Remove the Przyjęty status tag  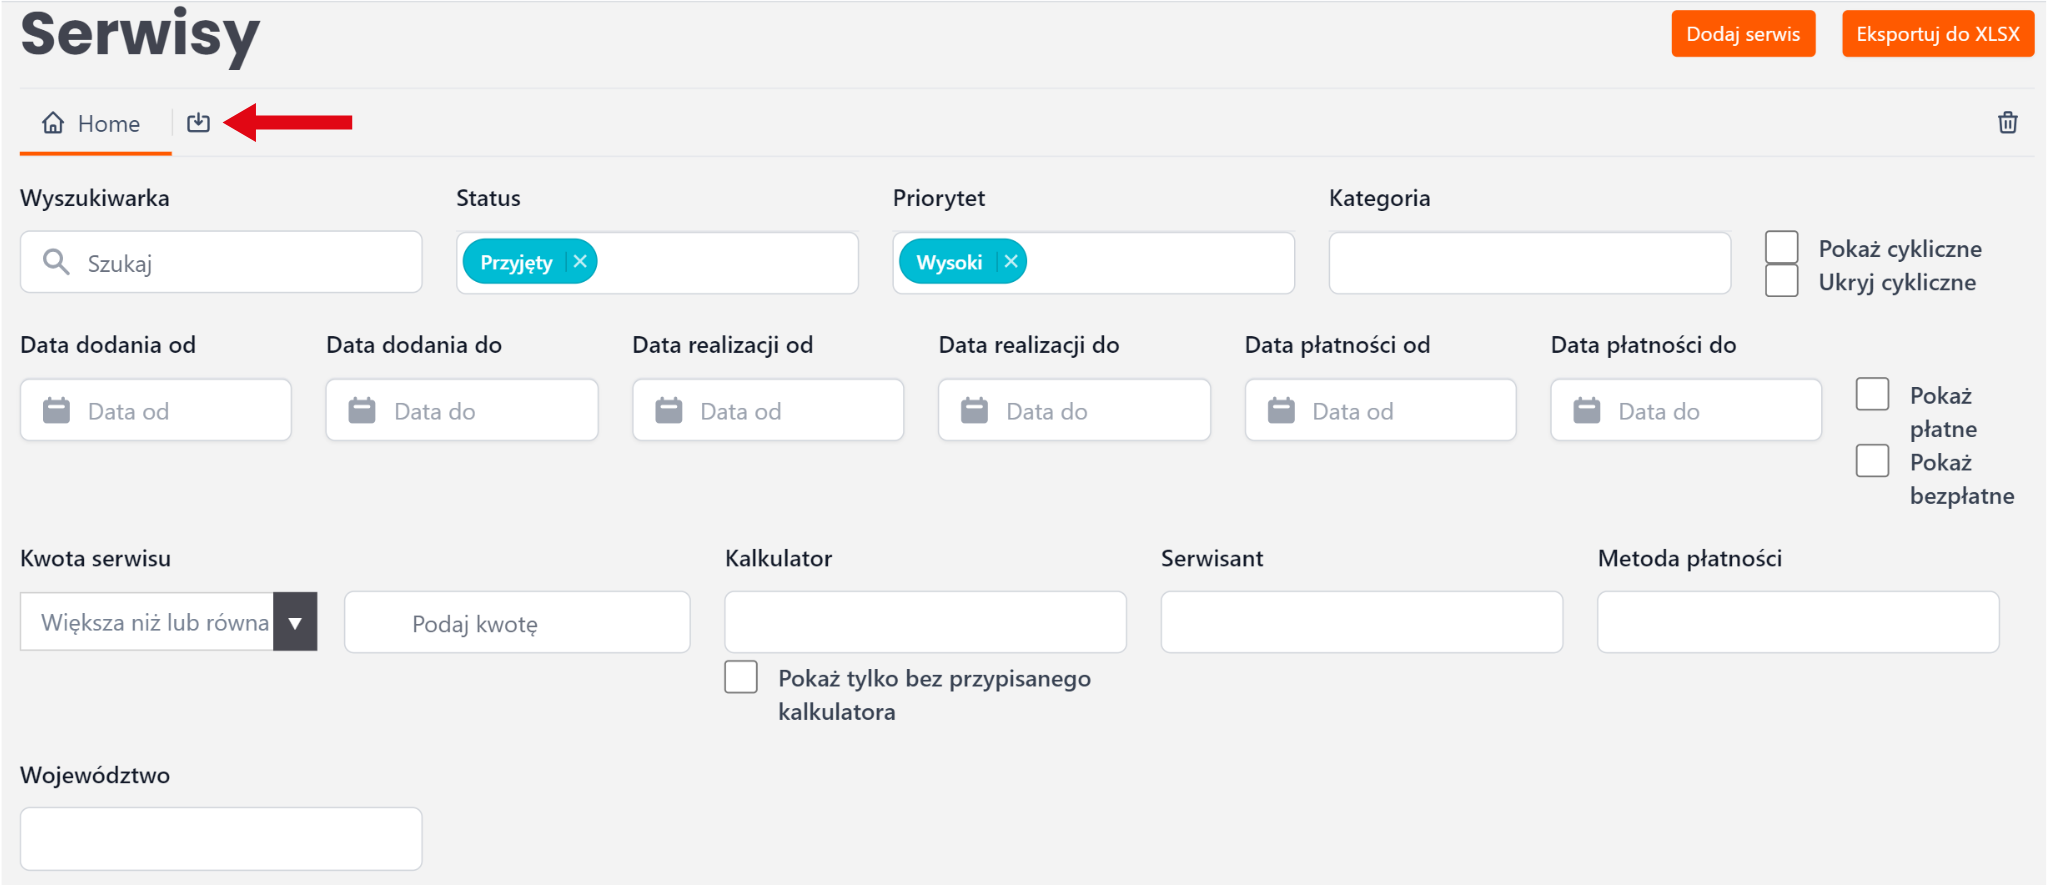pos(580,262)
